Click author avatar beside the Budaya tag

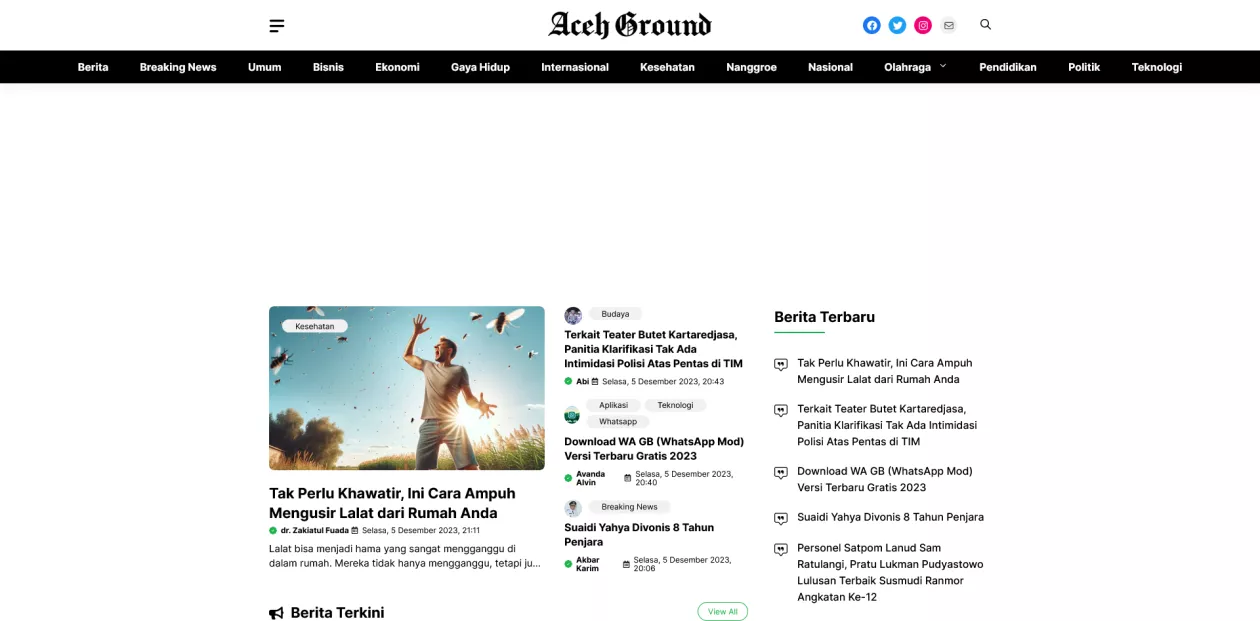[x=573, y=315]
